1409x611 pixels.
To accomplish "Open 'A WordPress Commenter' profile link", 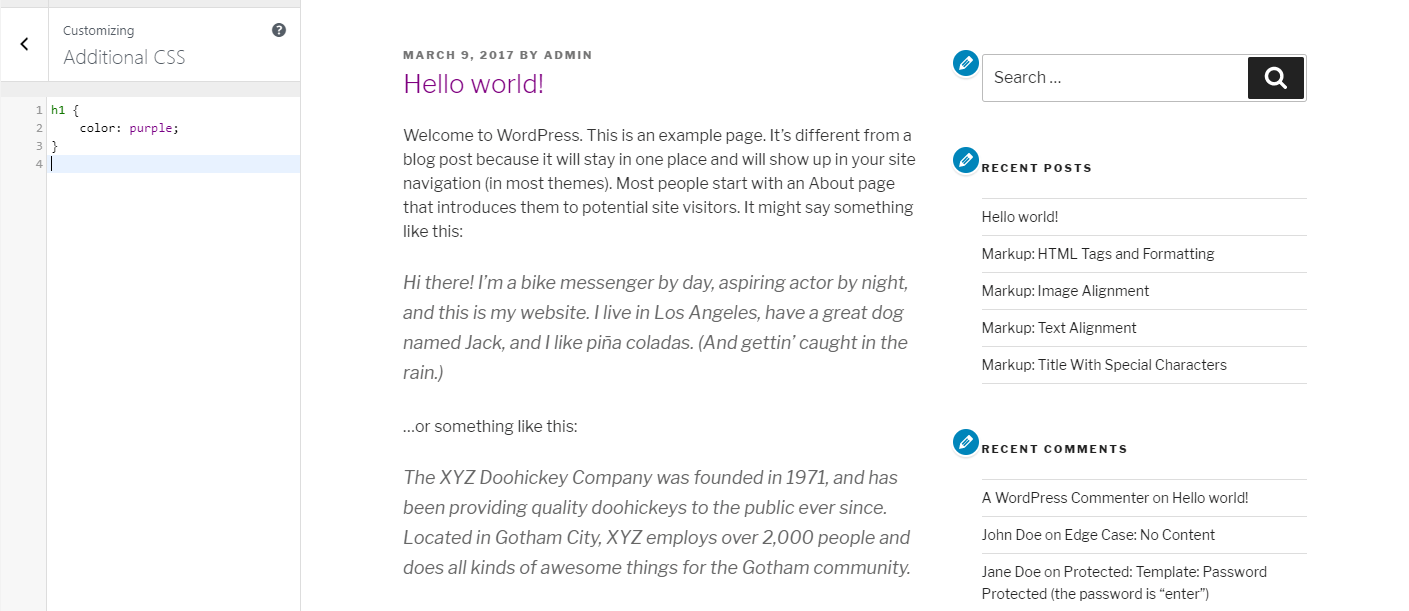I will pyautogui.click(x=1063, y=497).
